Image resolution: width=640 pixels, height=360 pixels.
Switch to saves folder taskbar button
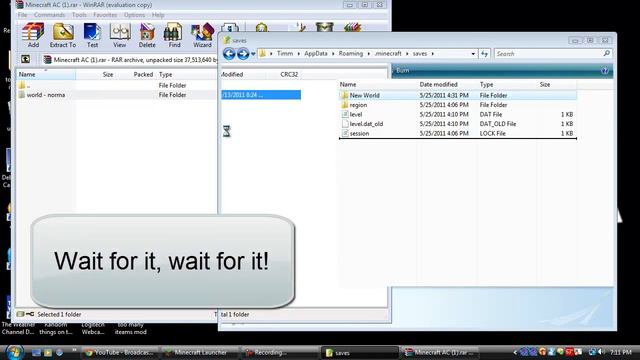click(x=360, y=353)
